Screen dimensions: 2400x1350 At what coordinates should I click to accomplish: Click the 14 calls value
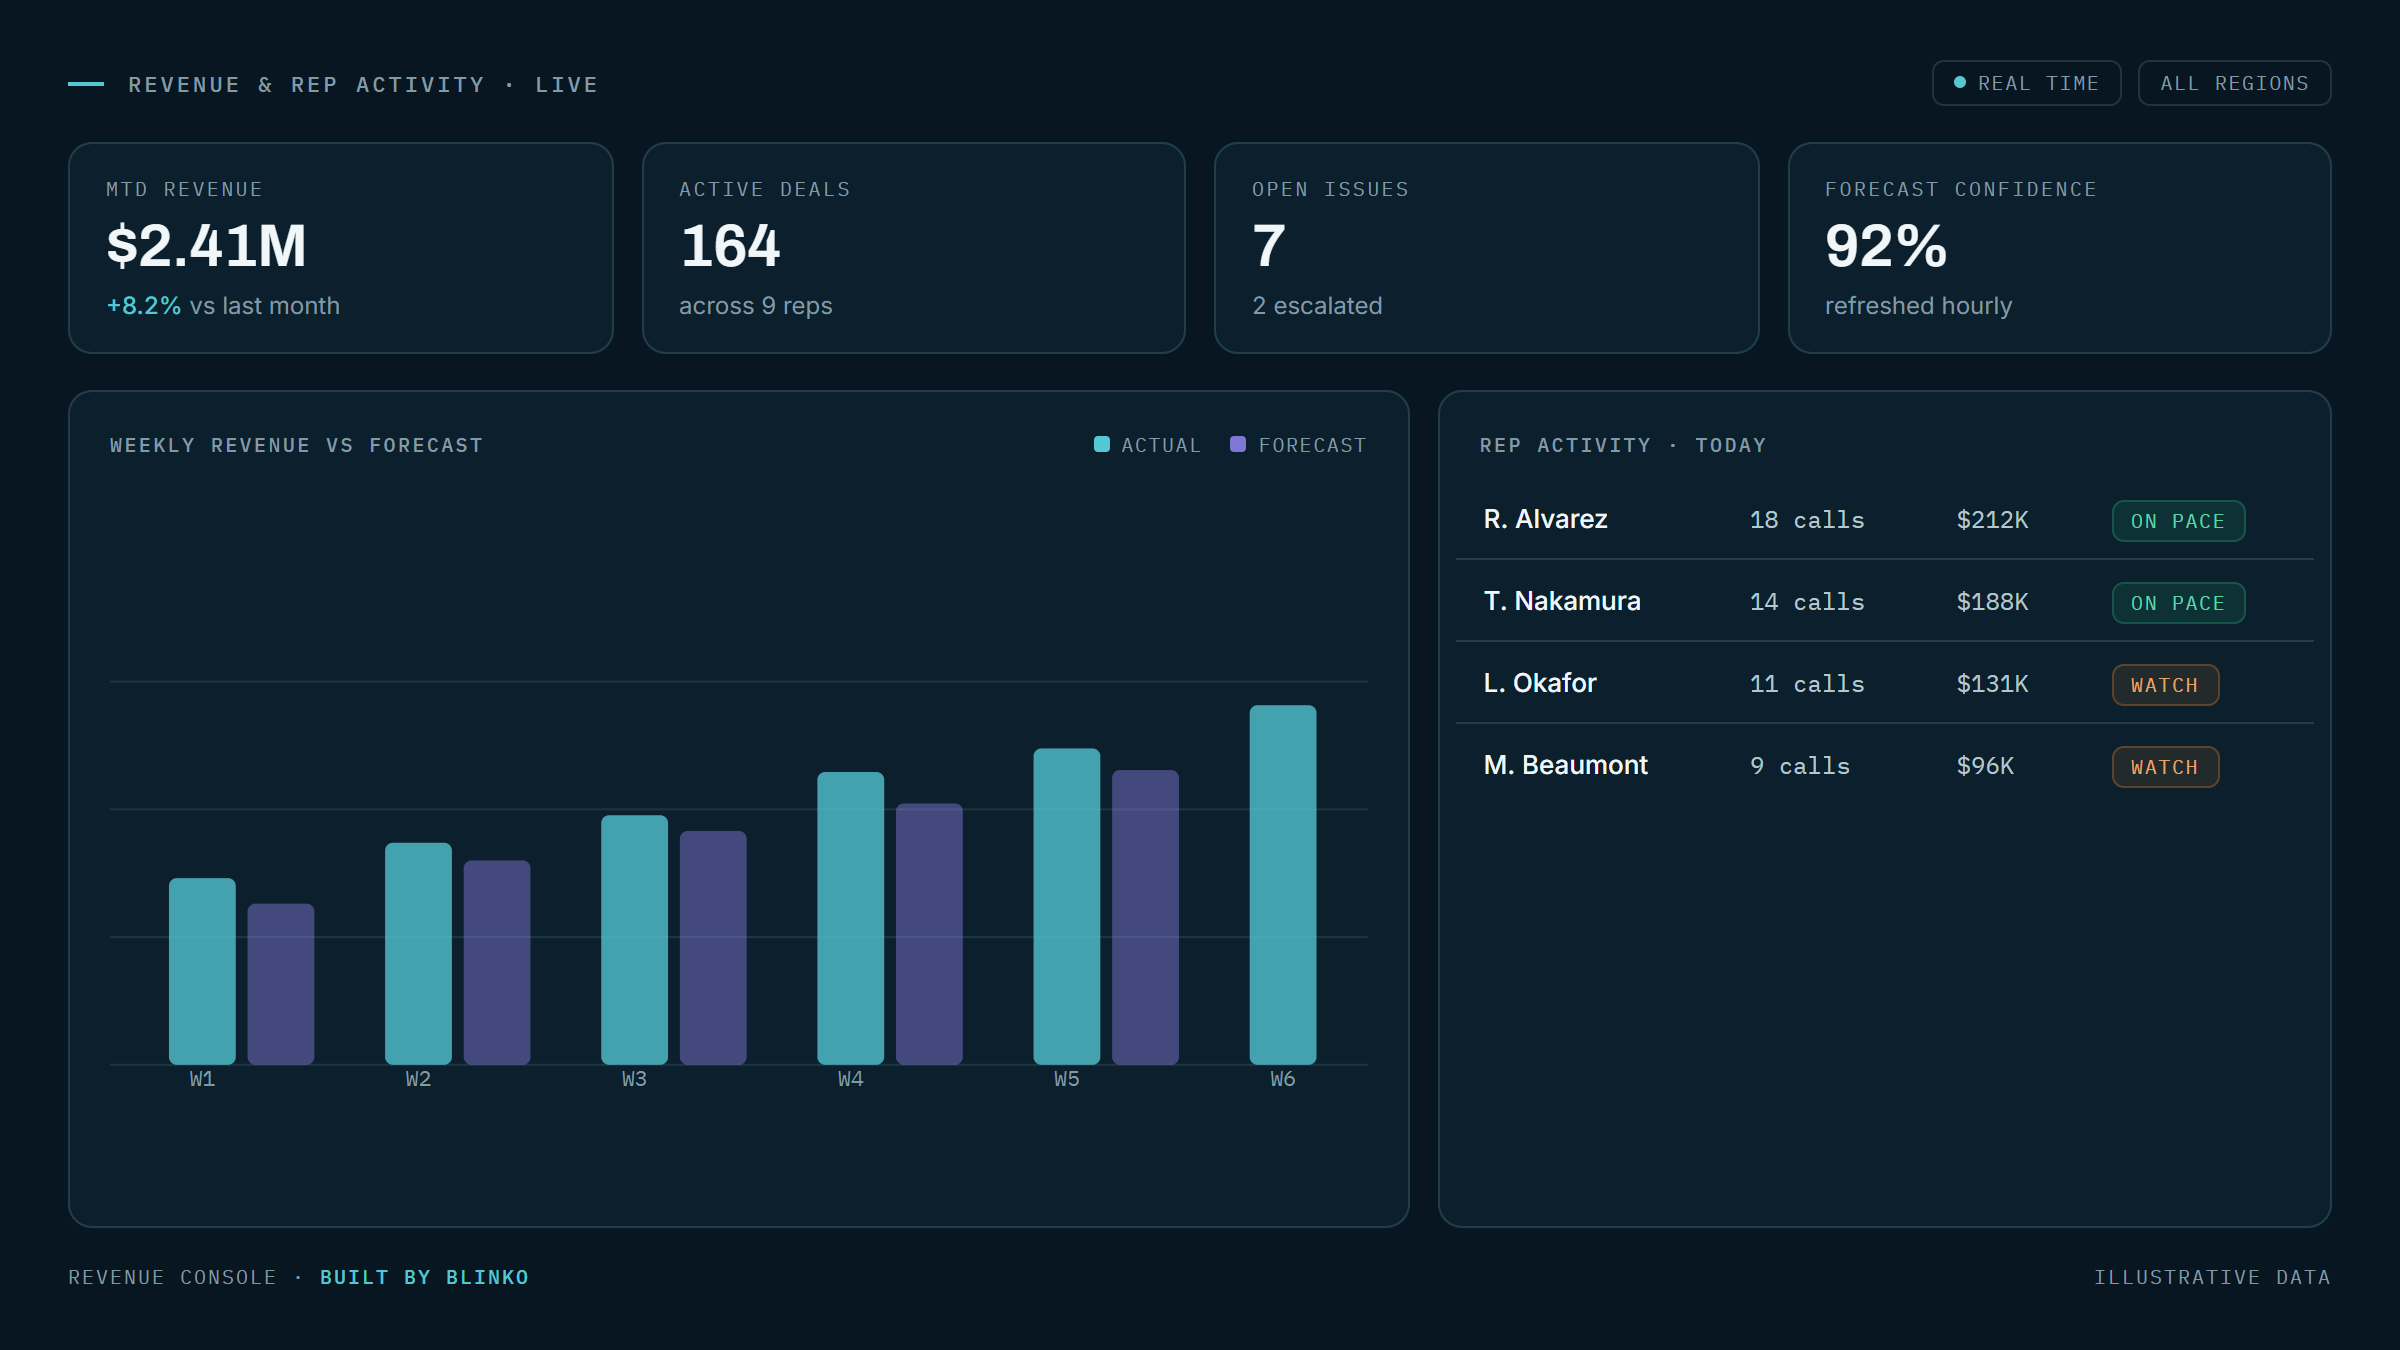[x=1807, y=602]
